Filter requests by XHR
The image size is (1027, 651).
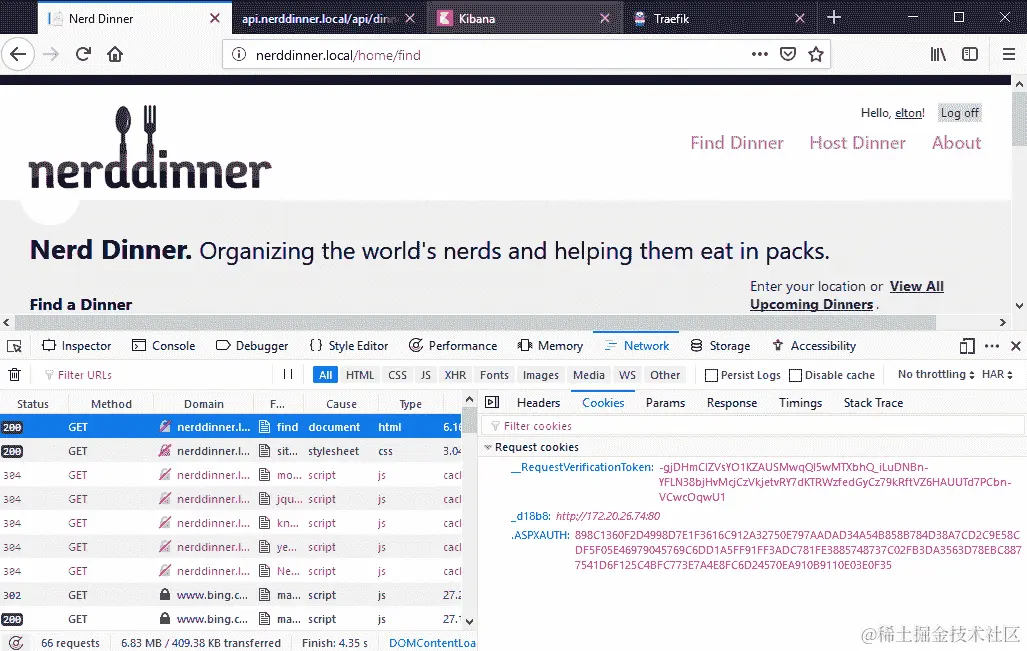tap(455, 375)
